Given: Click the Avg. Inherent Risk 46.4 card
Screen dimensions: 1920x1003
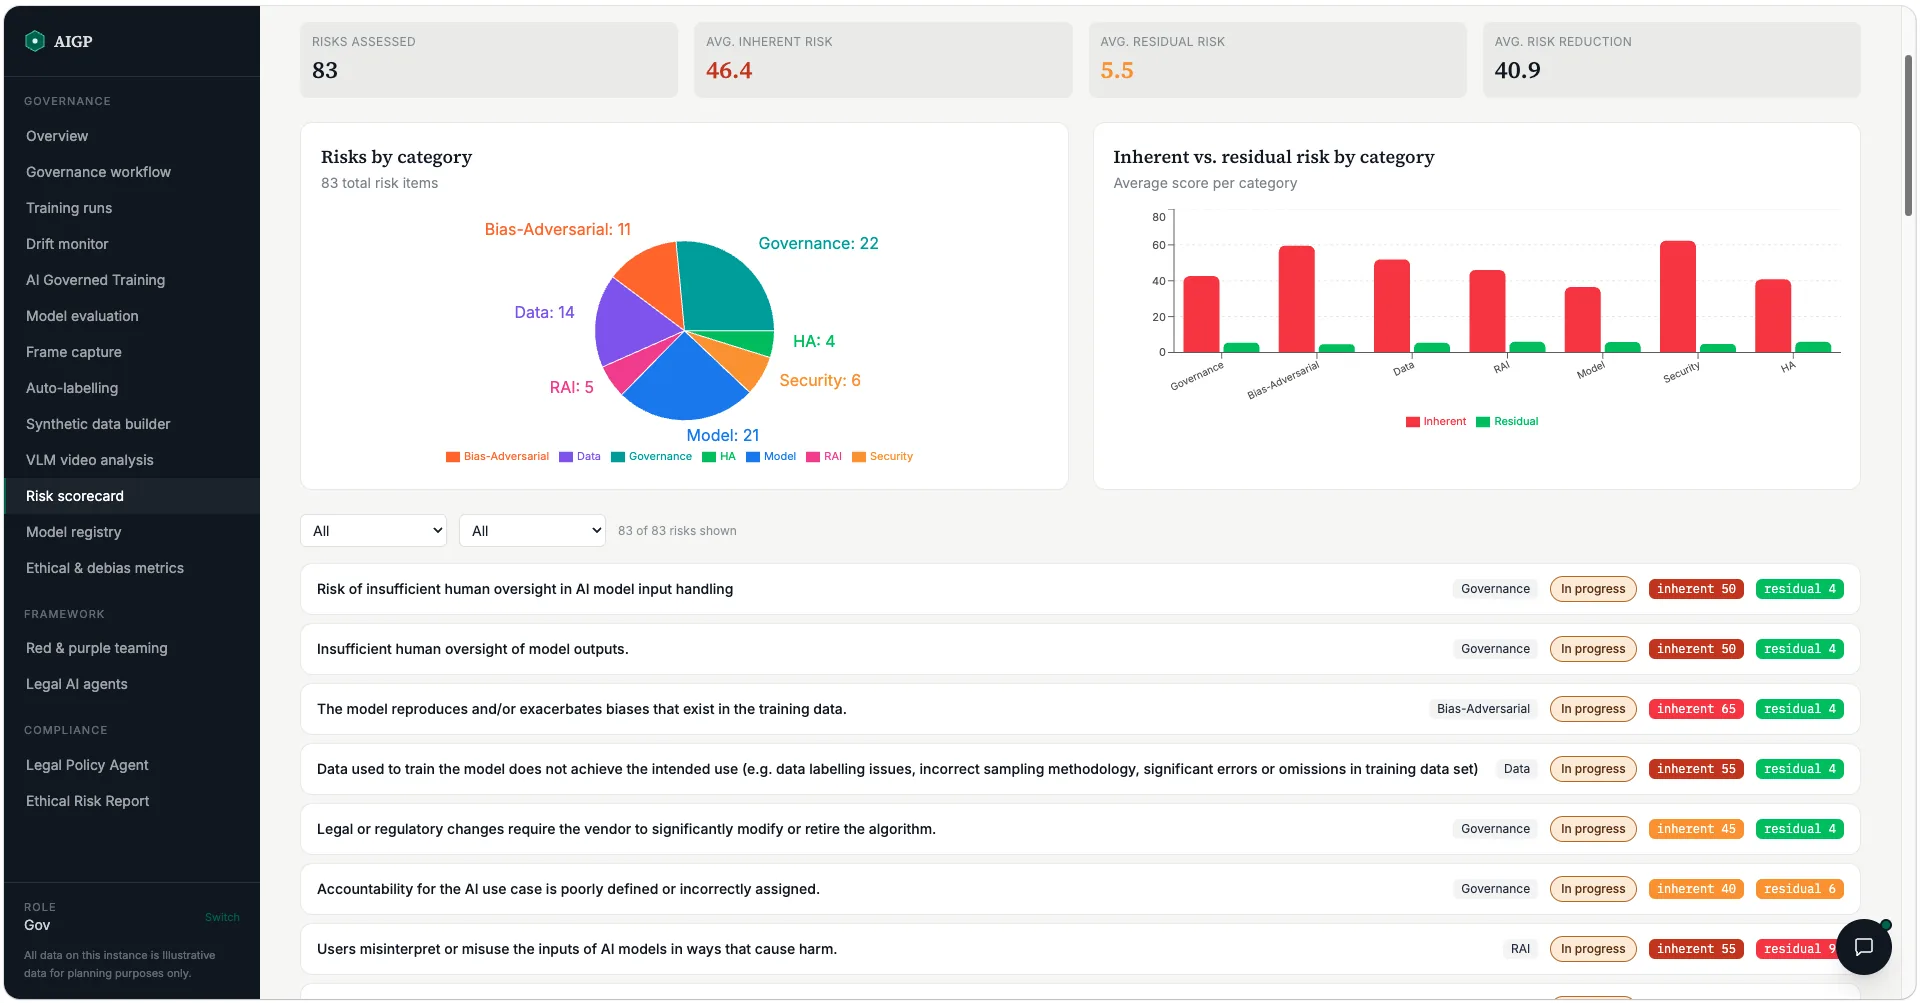Looking at the screenshot, I should pyautogui.click(x=883, y=60).
